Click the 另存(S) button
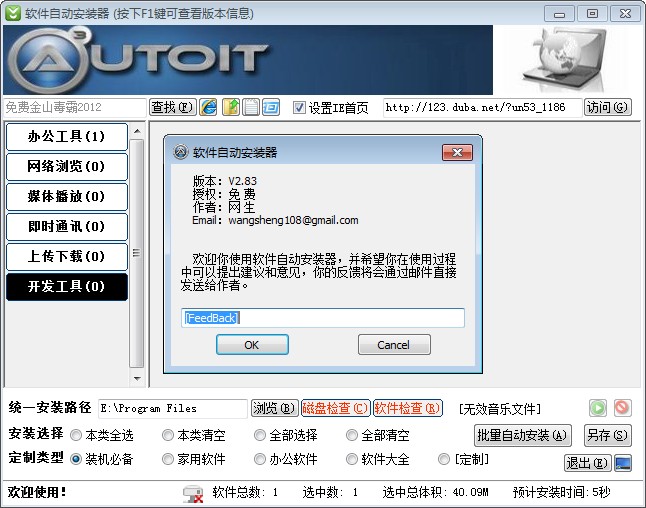 [x=608, y=435]
